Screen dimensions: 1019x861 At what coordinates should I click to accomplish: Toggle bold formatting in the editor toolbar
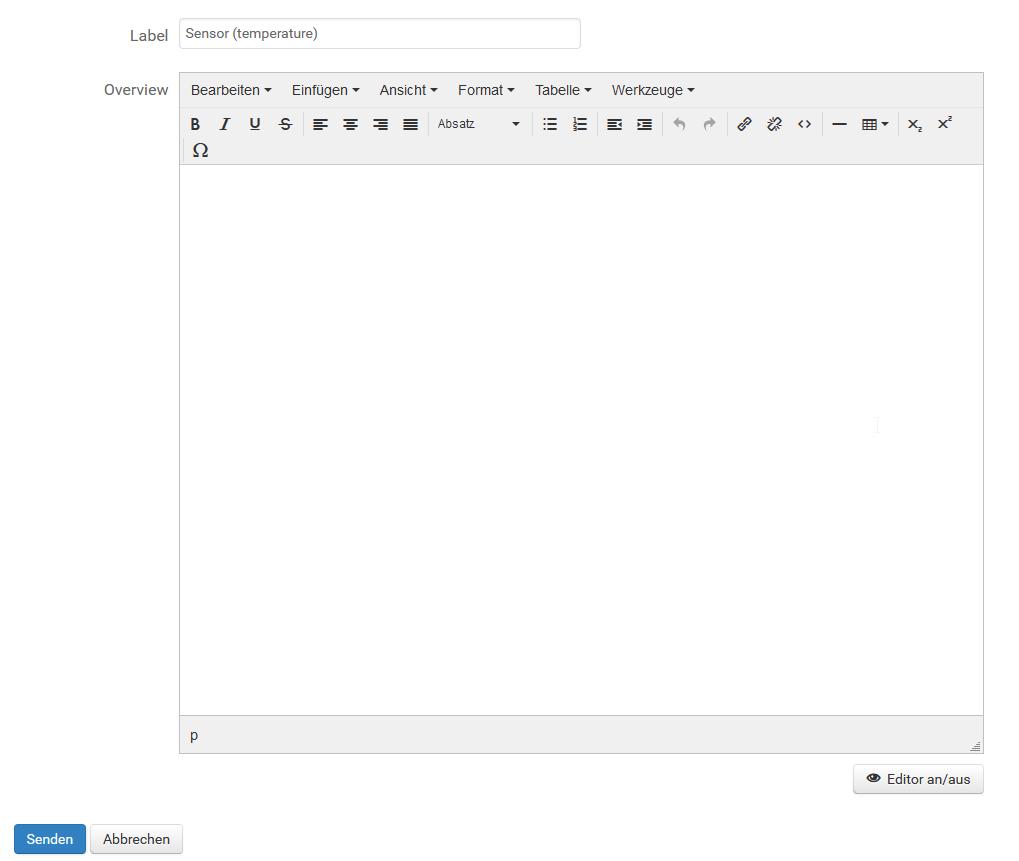(195, 125)
